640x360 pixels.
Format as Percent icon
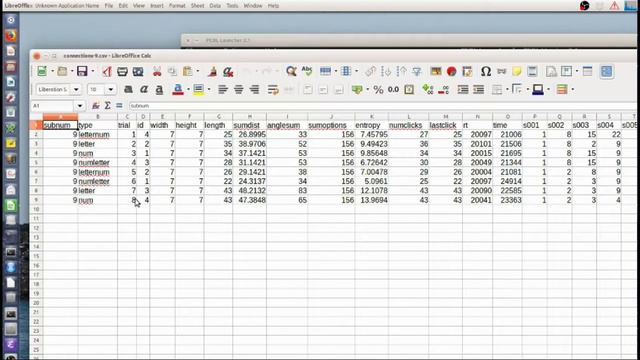378,89
